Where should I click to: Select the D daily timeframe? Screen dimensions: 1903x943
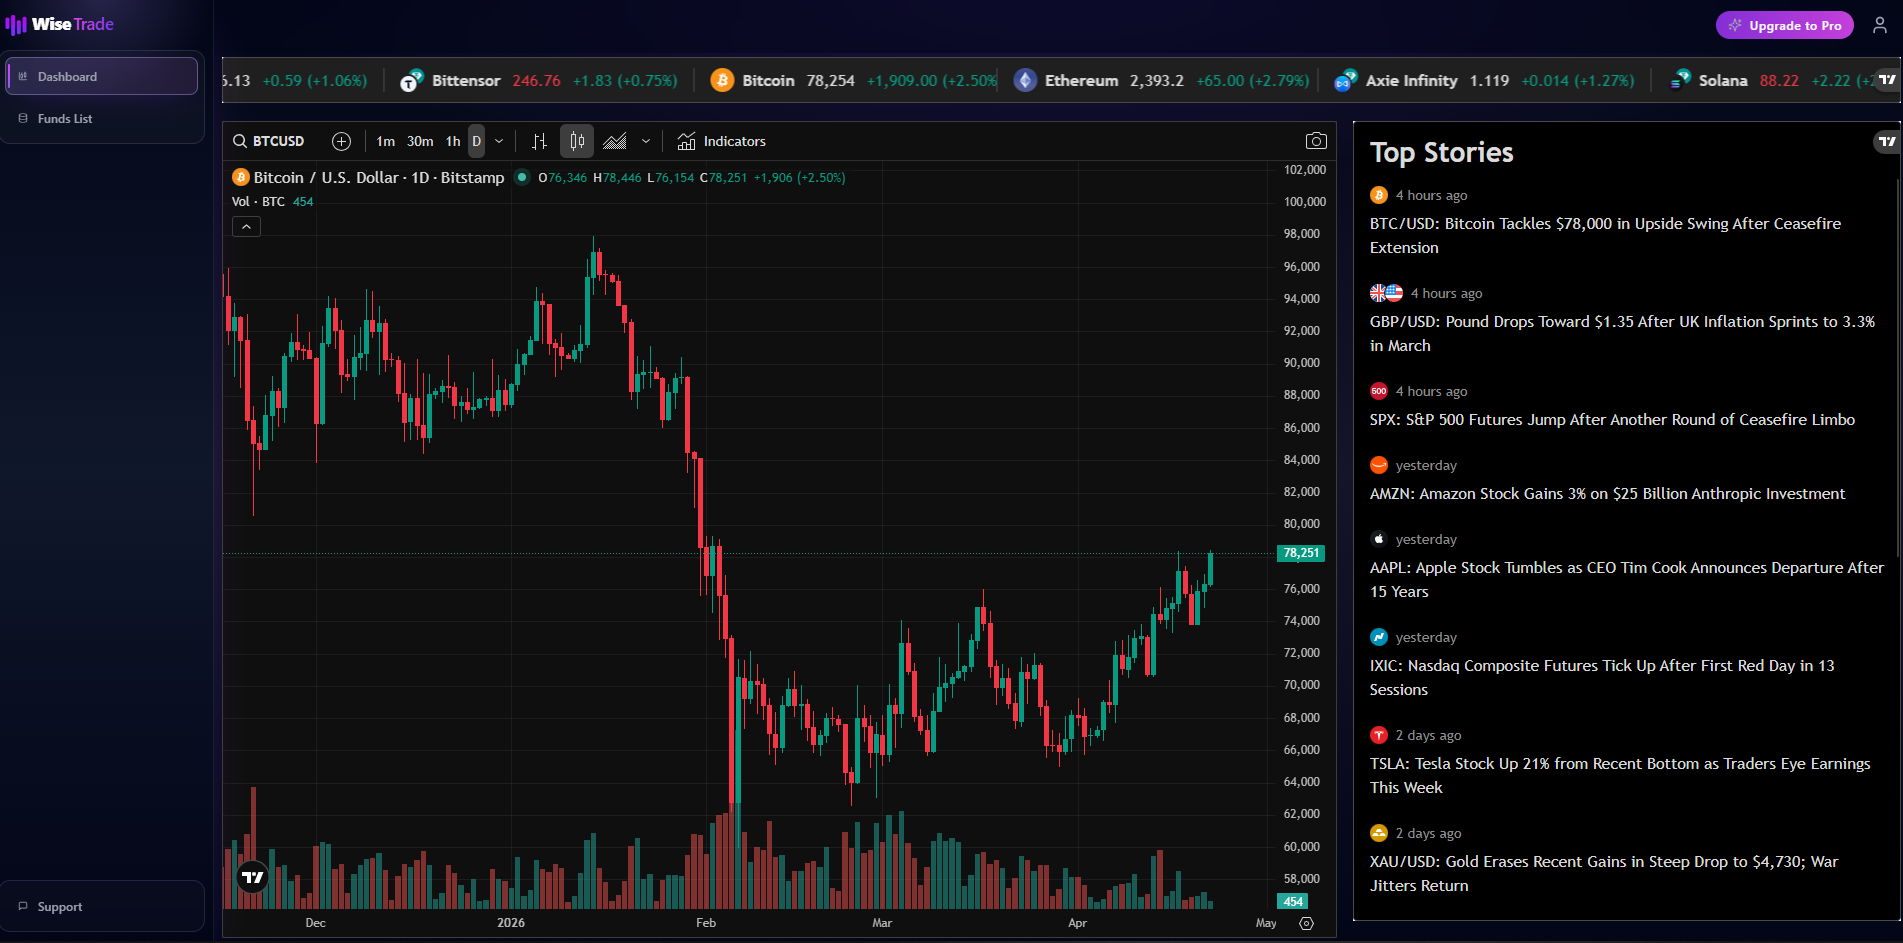point(477,141)
